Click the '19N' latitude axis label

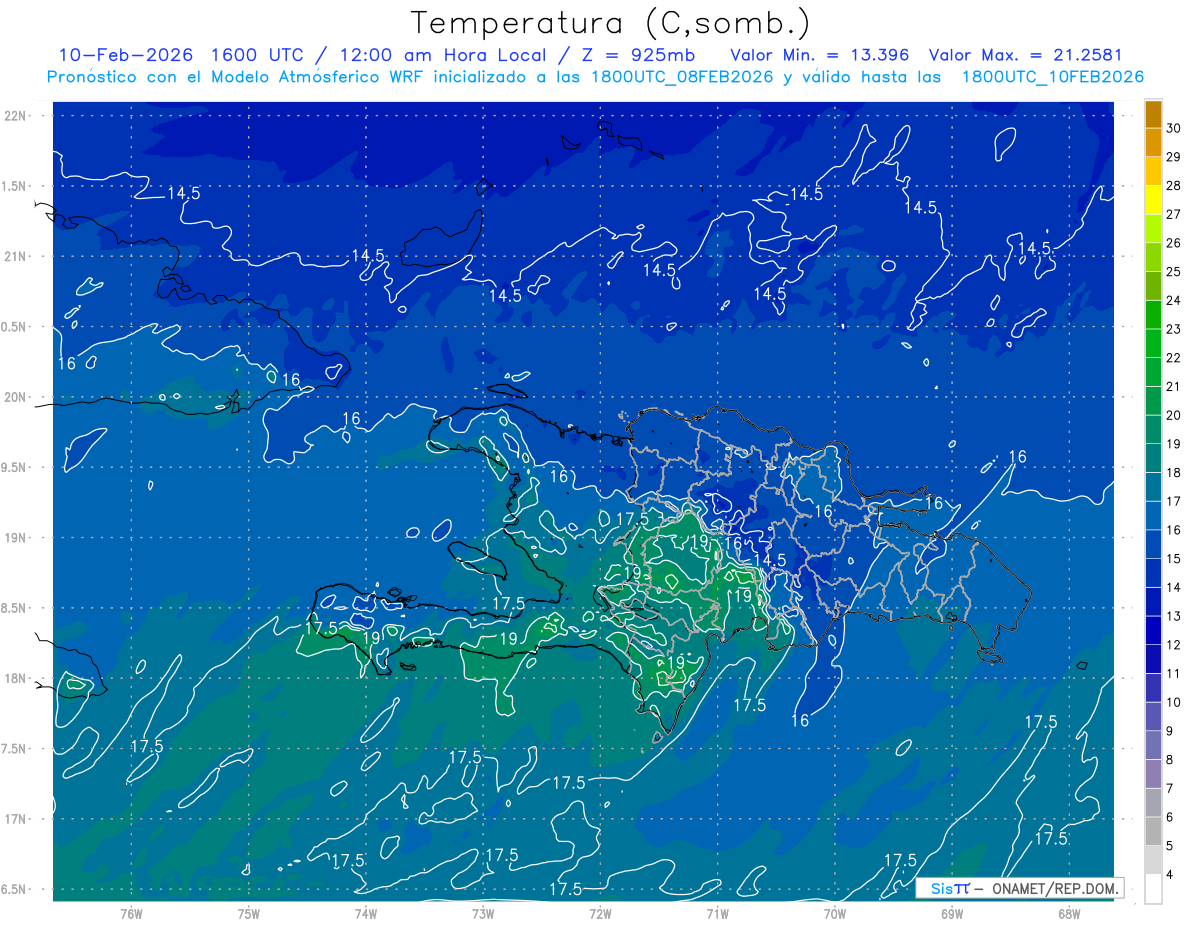coord(14,538)
